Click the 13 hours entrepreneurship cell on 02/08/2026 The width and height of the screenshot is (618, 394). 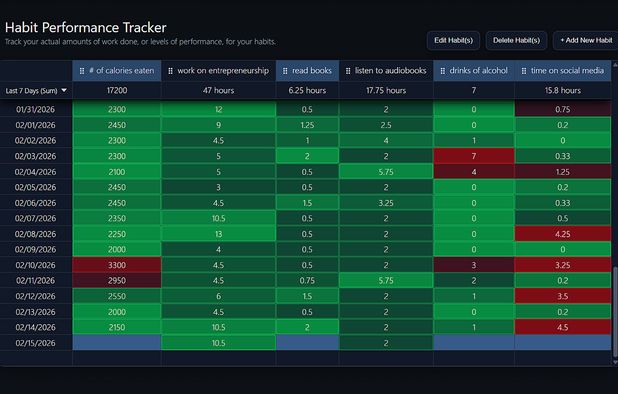pyautogui.click(x=219, y=234)
